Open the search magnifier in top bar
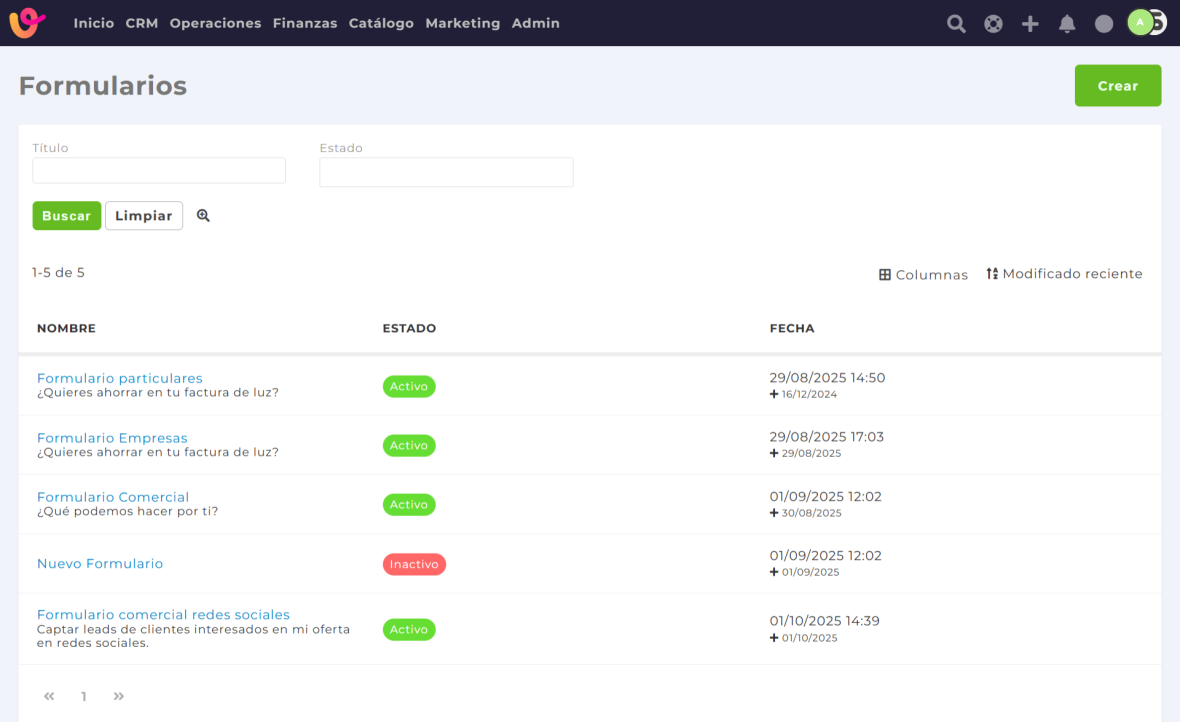1180x722 pixels. [956, 24]
